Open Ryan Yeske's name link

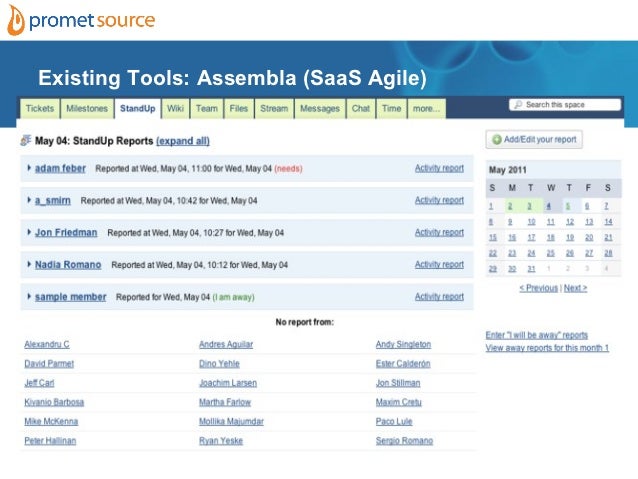click(221, 441)
